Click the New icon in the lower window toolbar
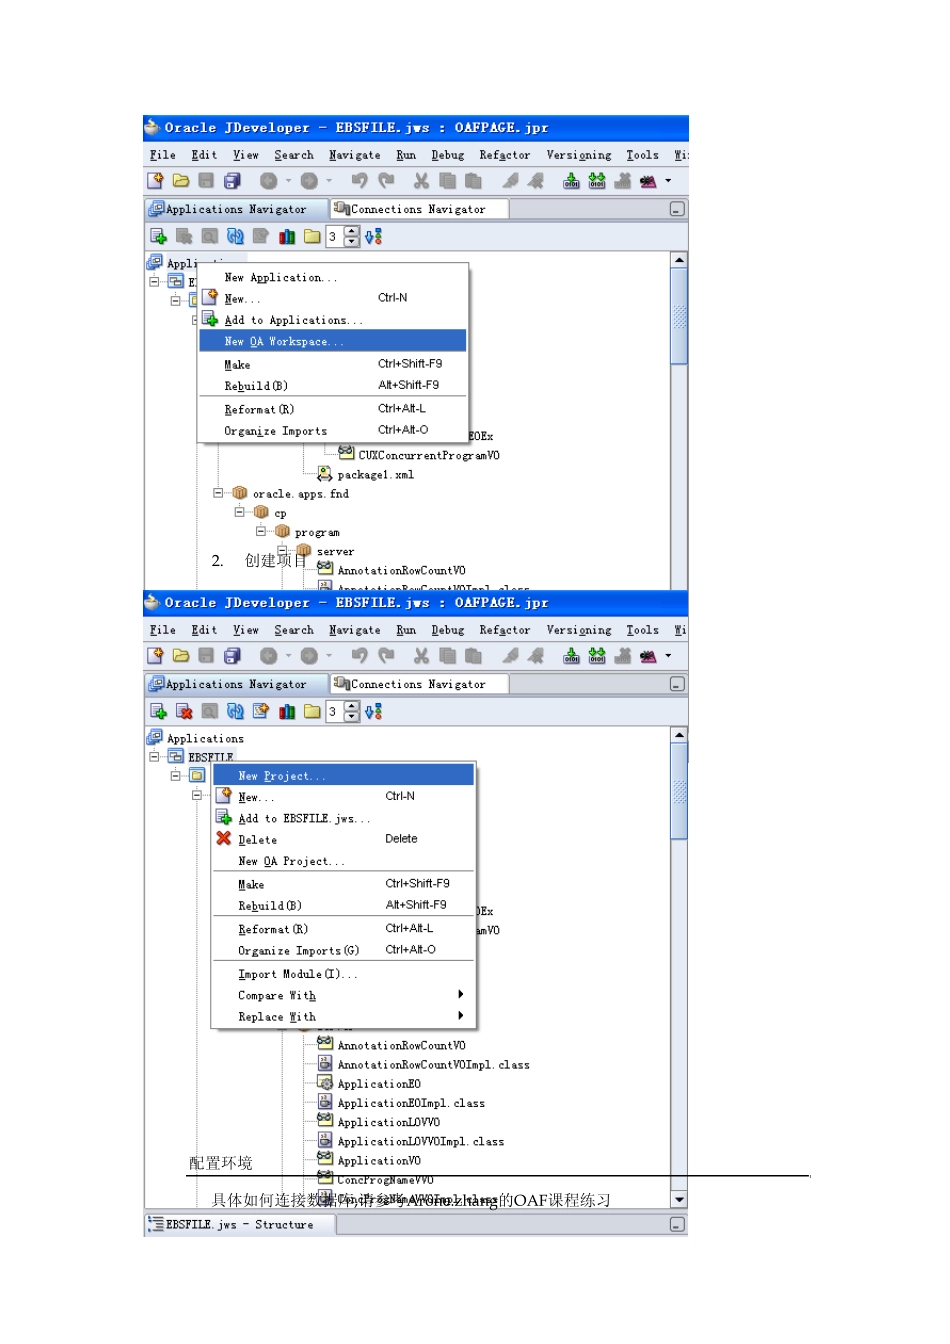The width and height of the screenshot is (950, 1344). click(x=155, y=656)
